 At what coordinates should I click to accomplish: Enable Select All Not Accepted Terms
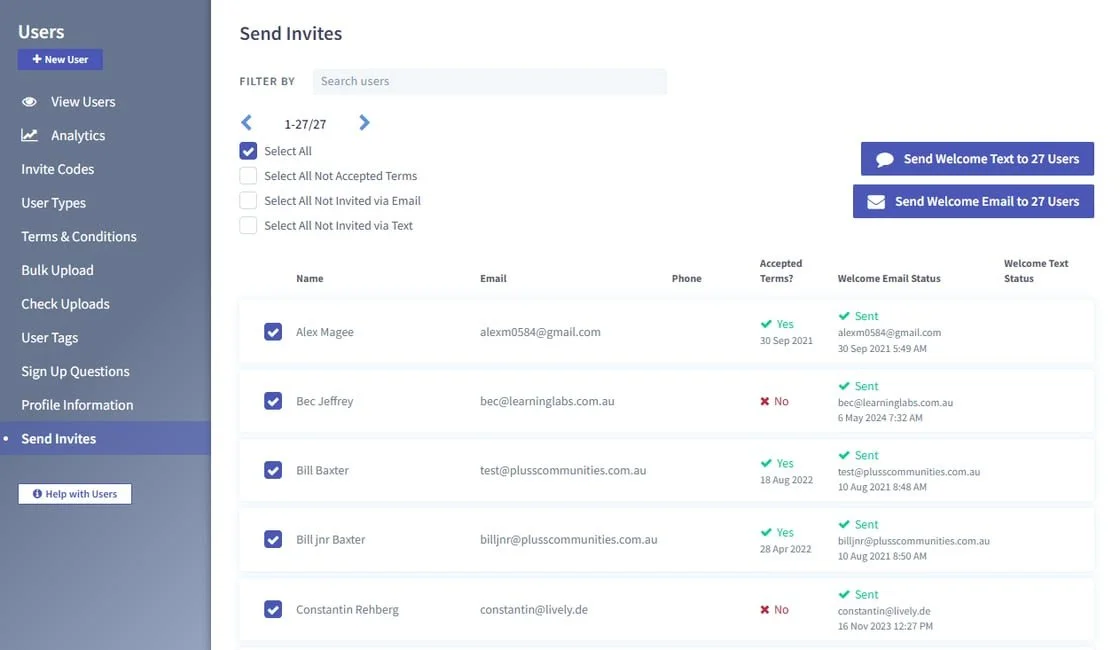coord(247,175)
